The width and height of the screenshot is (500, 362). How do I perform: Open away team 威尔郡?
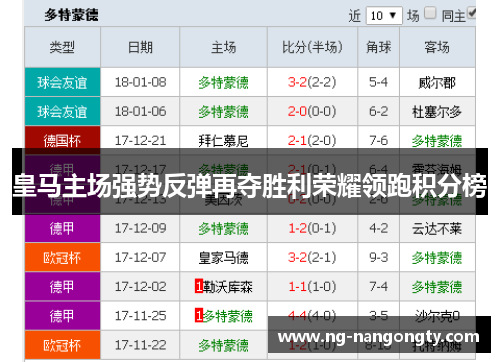437,82
